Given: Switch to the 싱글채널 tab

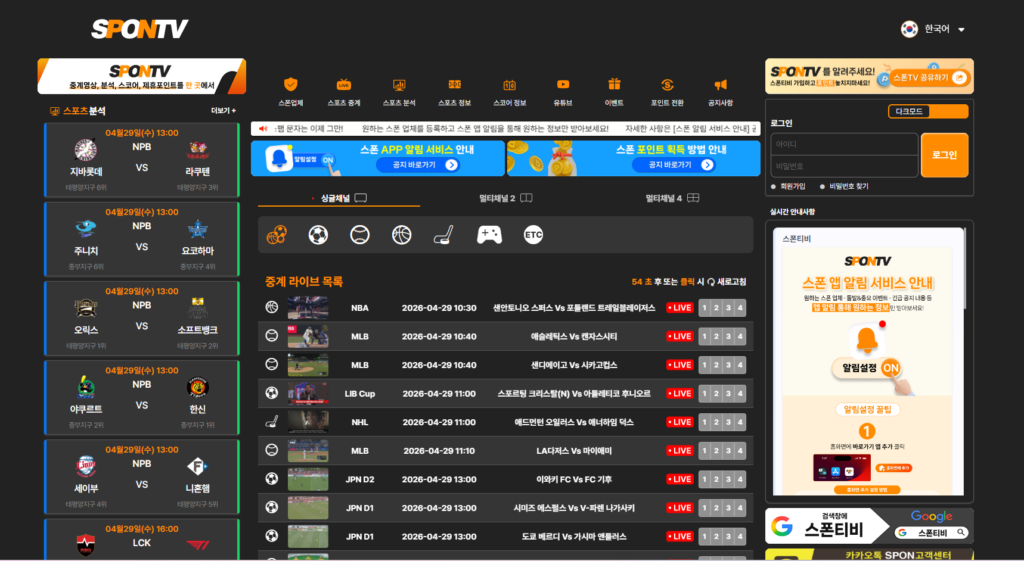Looking at the screenshot, I should 339,198.
